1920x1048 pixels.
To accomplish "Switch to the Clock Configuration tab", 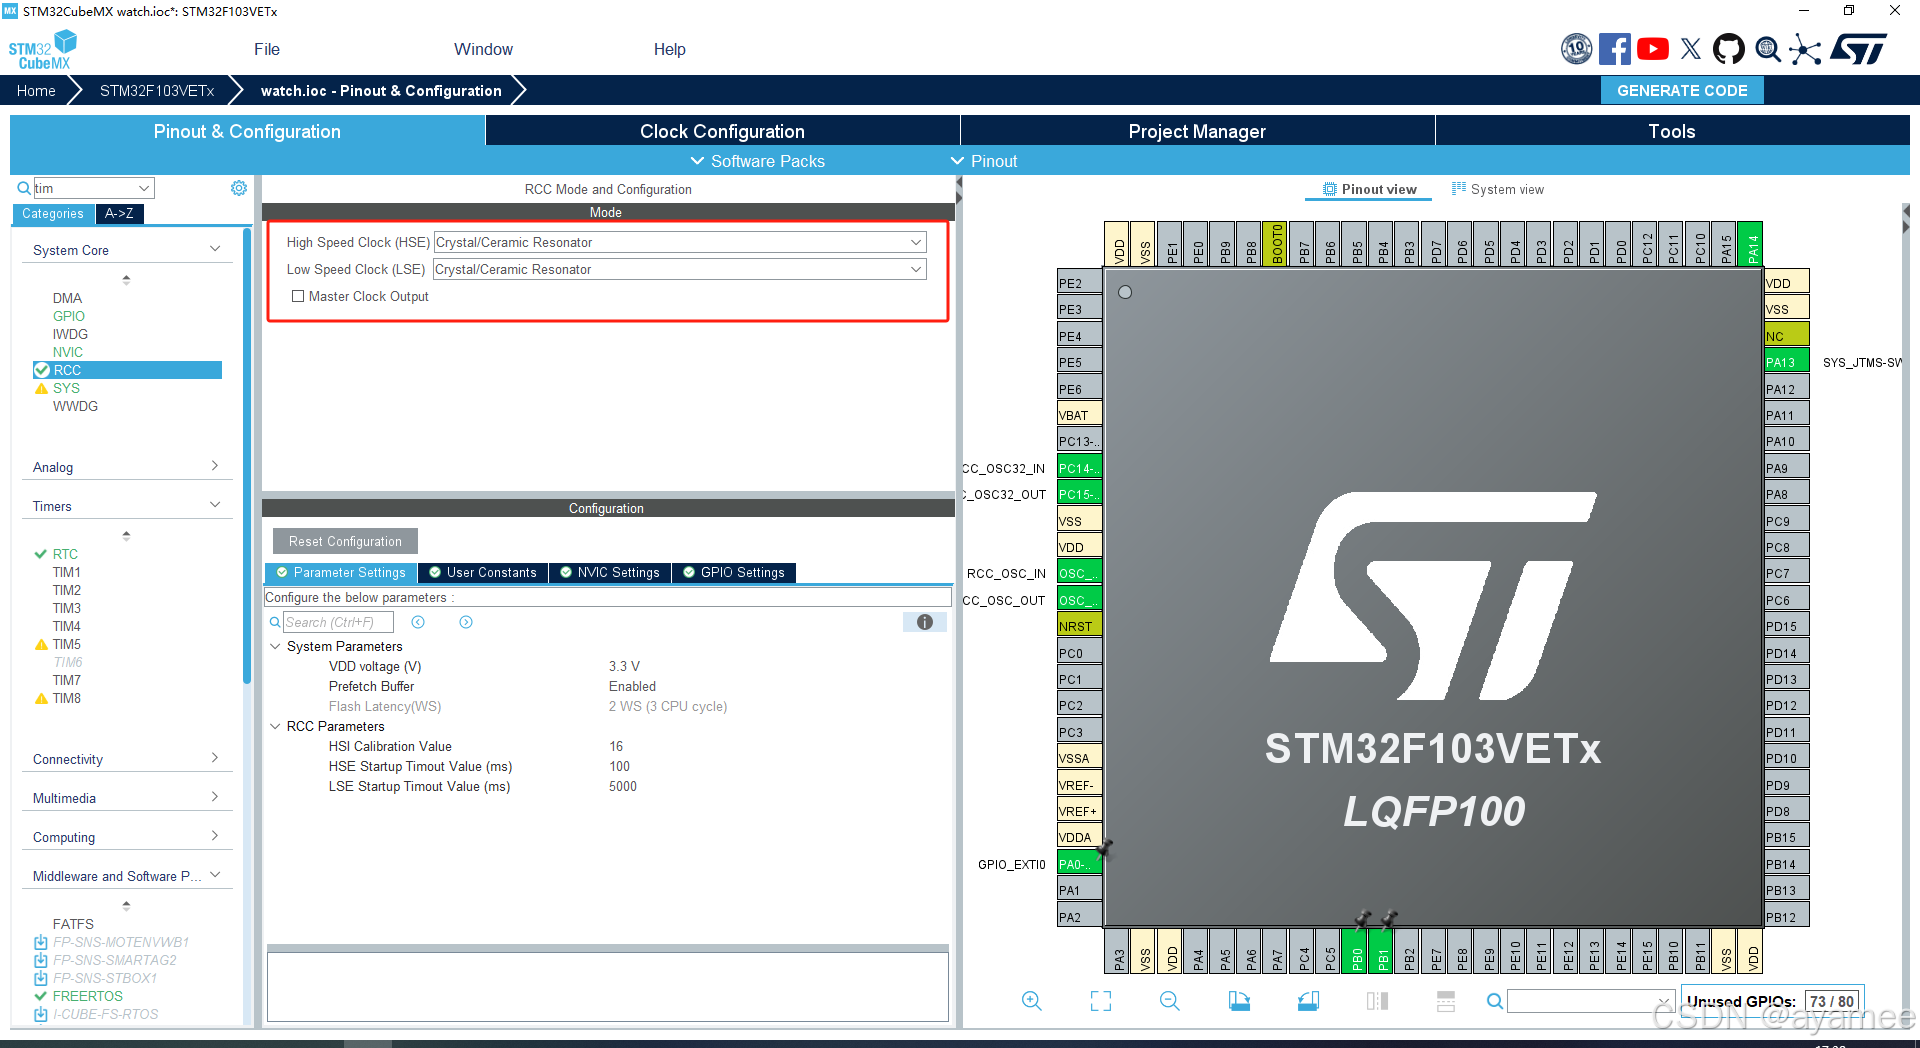I will (721, 131).
